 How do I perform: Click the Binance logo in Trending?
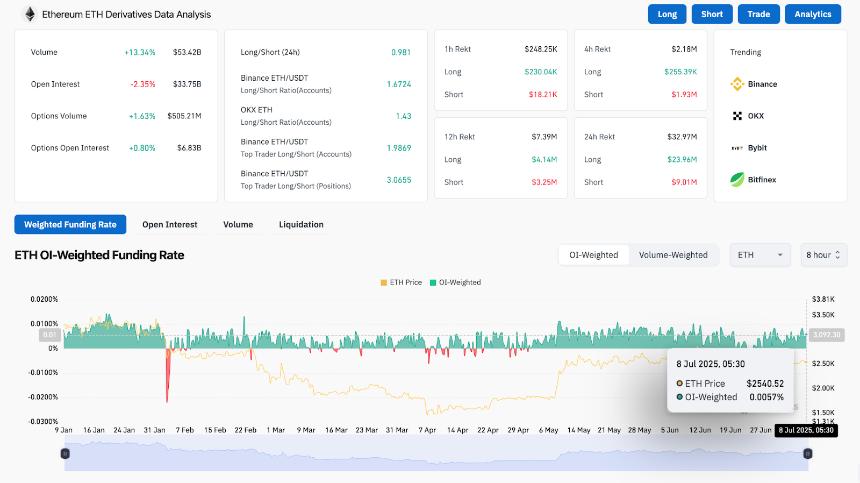coord(740,84)
